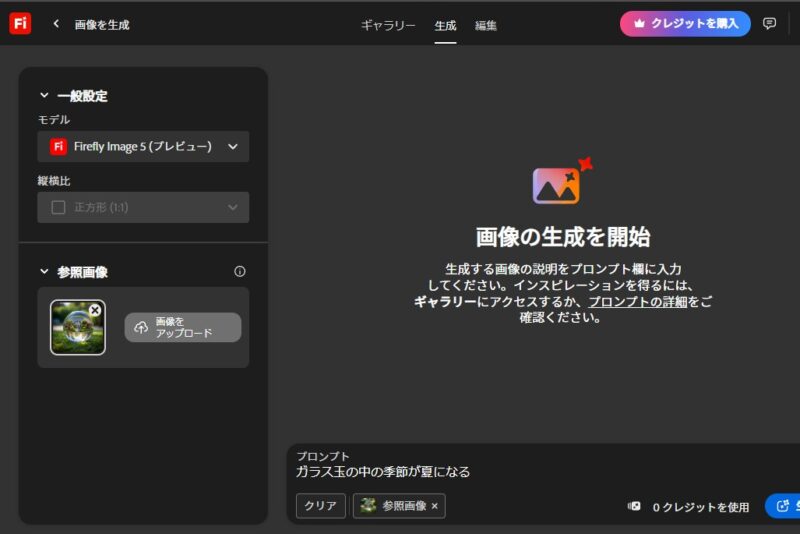Image resolution: width=800 pixels, height=534 pixels.
Task: Open the 正方形 (1:1) aspect ratio dropdown
Action: pos(143,208)
